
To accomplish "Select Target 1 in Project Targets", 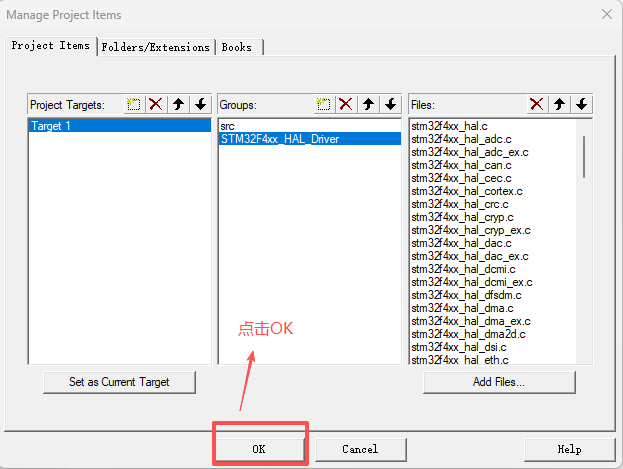I will click(x=50, y=126).
